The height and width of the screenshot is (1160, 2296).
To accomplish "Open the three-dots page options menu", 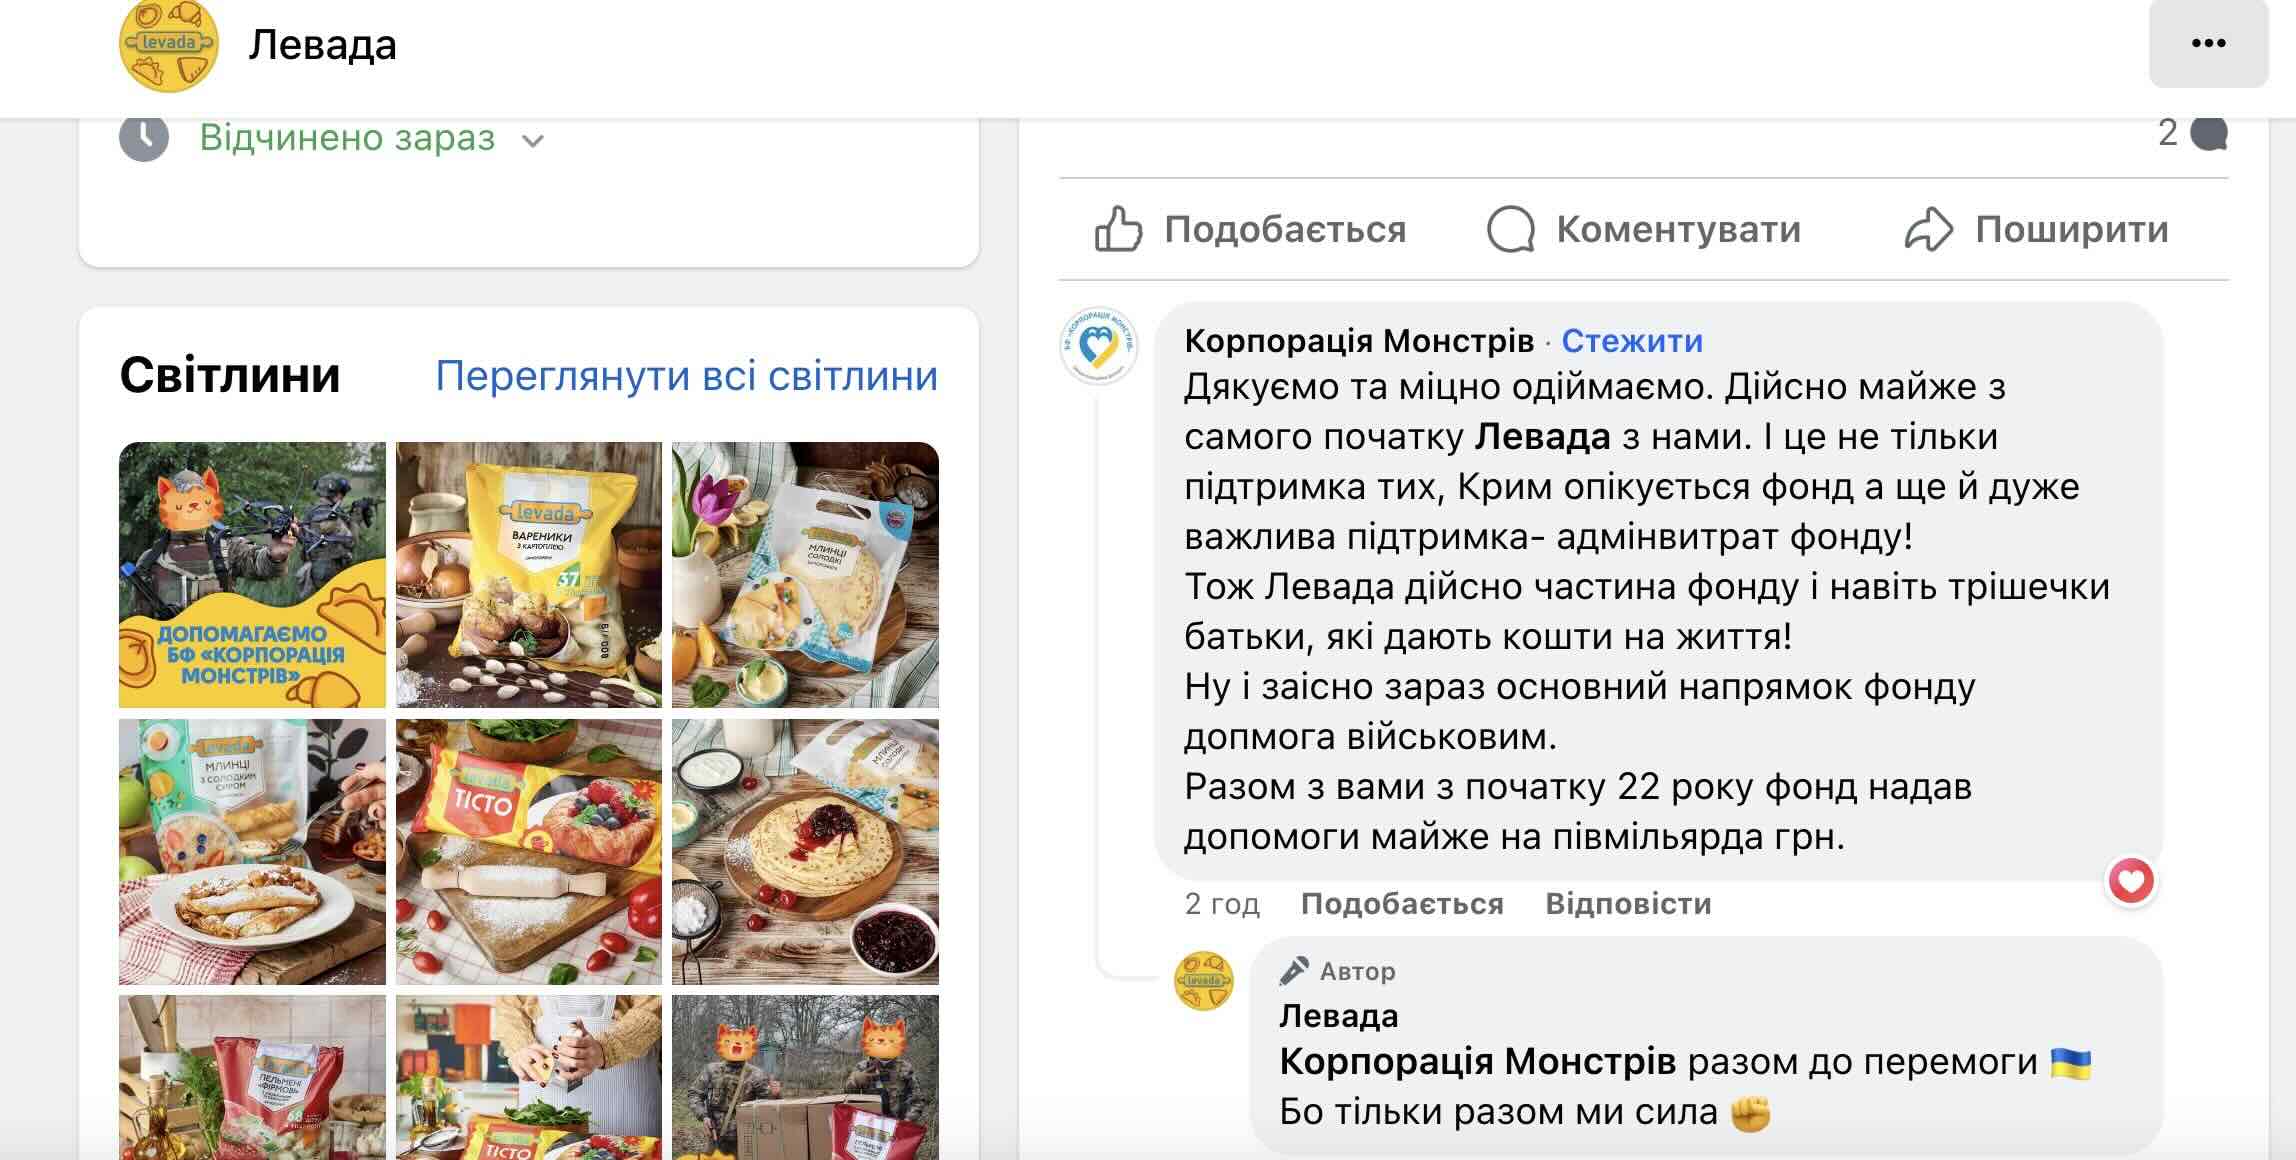I will click(x=2208, y=43).
